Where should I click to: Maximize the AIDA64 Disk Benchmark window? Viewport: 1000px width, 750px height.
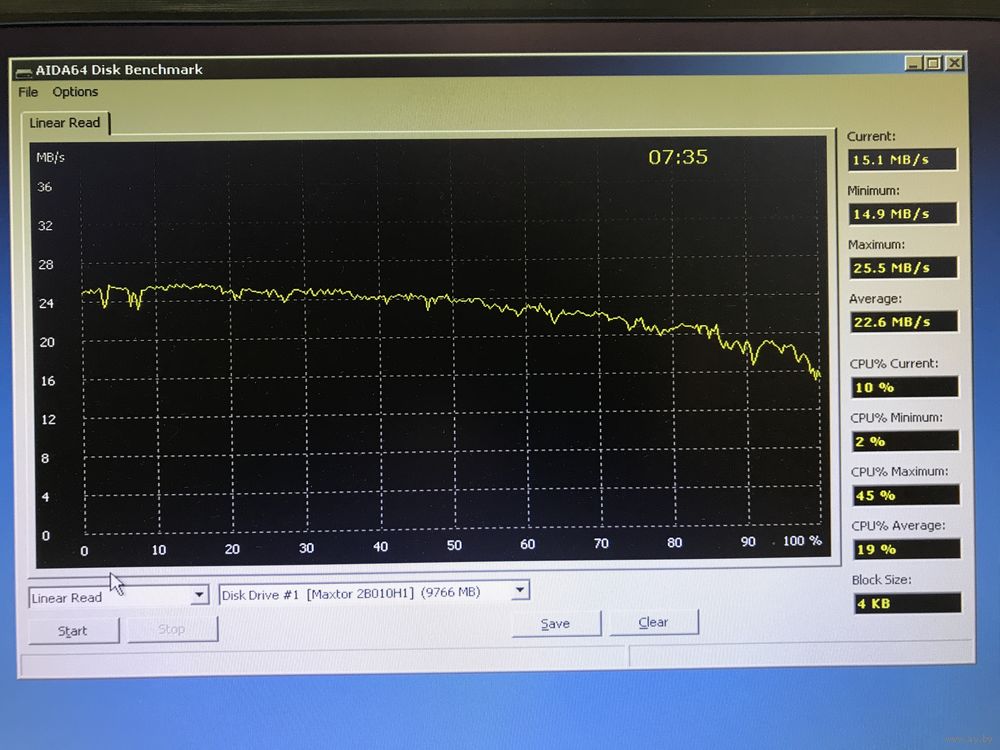(x=933, y=63)
